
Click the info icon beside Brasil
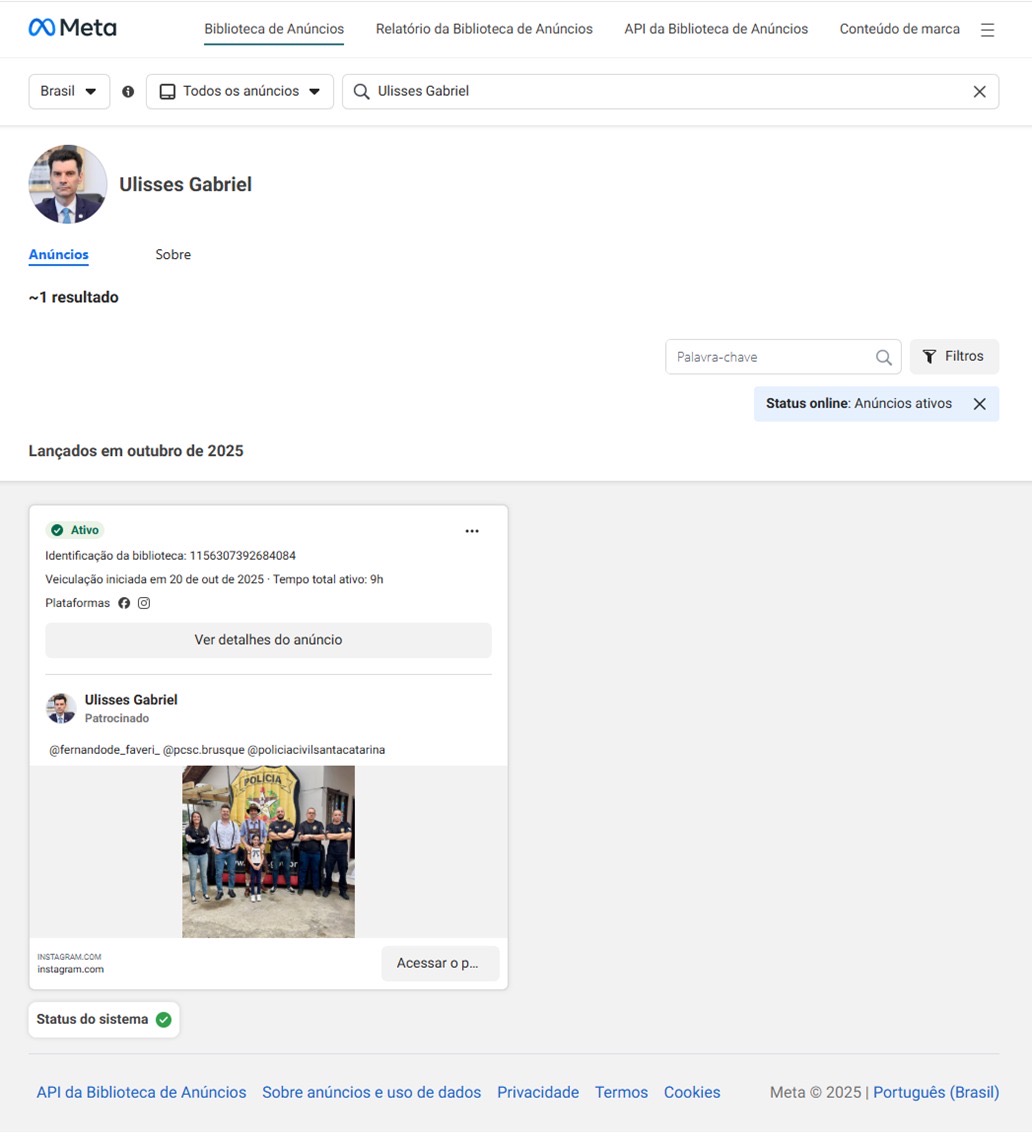(x=128, y=92)
